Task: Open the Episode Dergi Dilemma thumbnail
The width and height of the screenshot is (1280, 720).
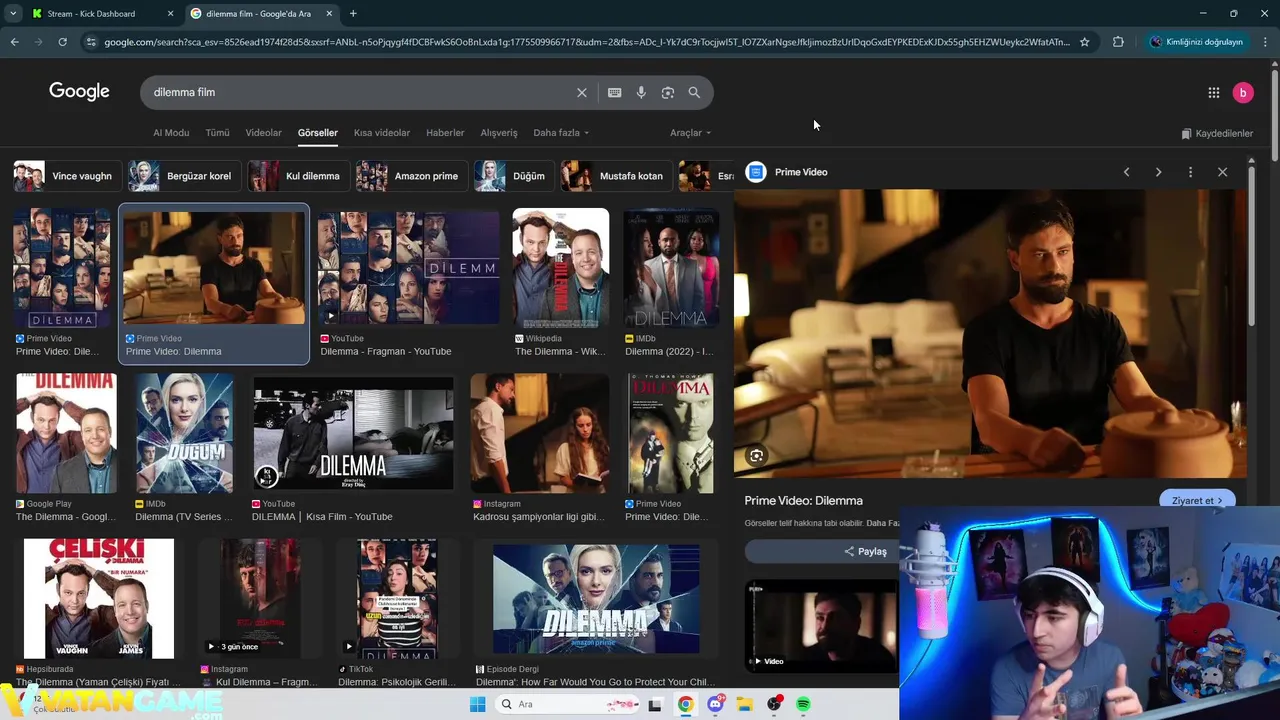Action: [596, 598]
